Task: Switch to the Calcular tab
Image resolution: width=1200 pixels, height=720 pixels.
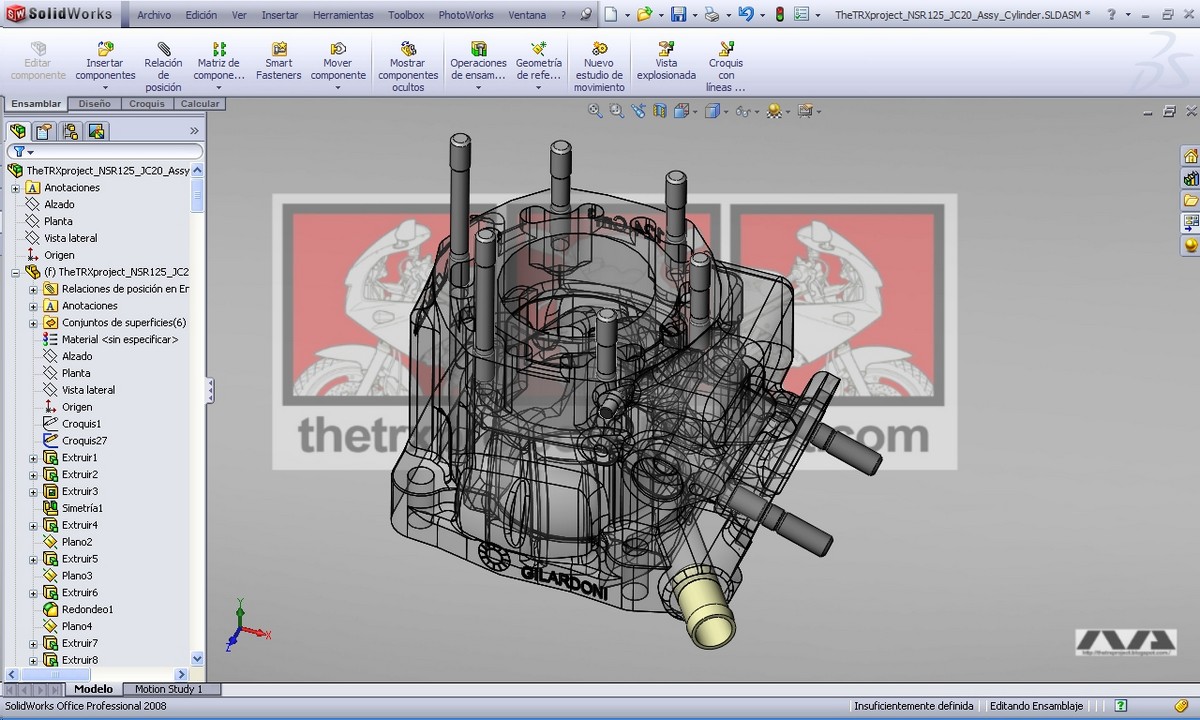Action: point(200,104)
